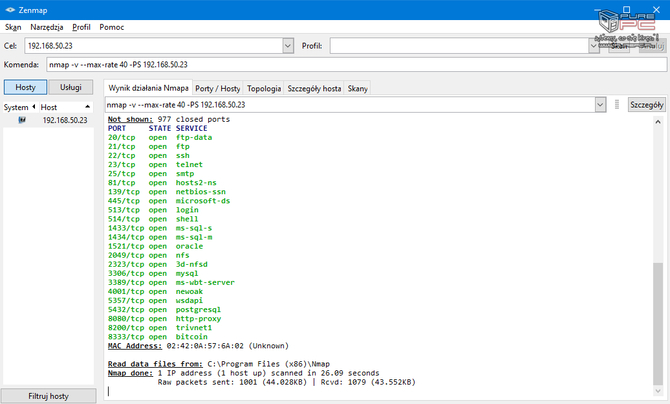The image size is (670, 404).
Task: Click the 4001/tcp newoak line
Action: point(156,291)
